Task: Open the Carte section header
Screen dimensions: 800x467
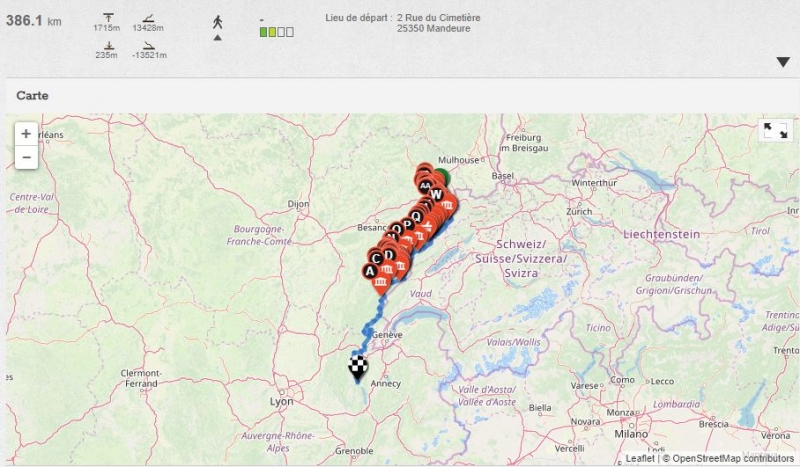Action: click(x=33, y=95)
